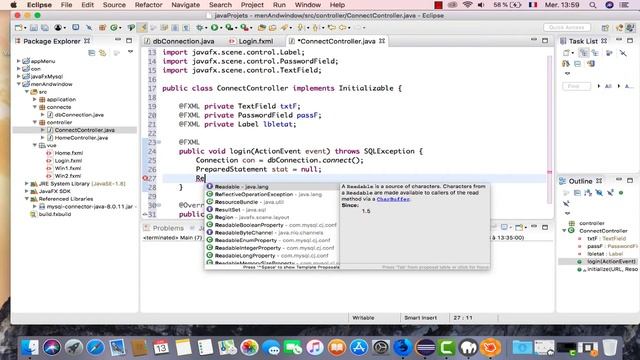This screenshot has width=640, height=360.
Task: Switch to the Login.fxml editor tab
Action: 252,41
